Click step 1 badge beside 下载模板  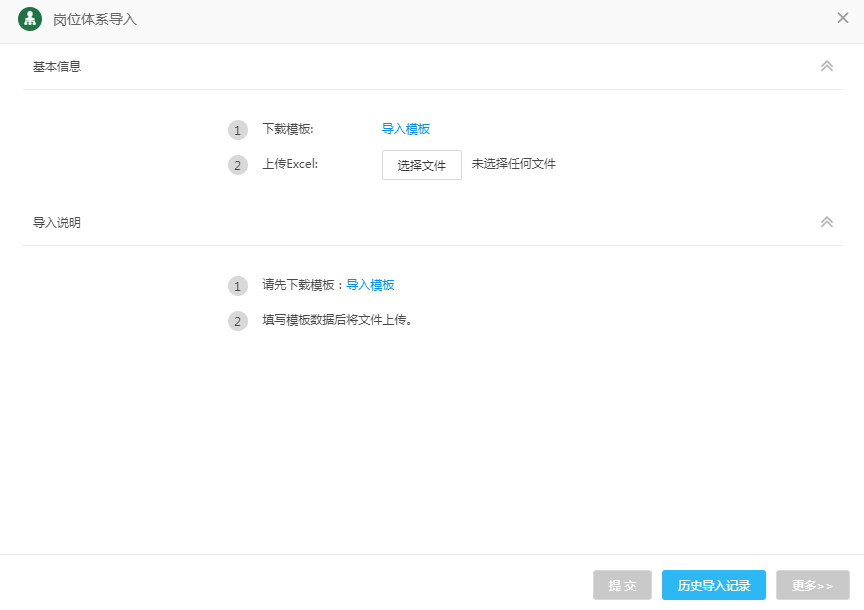pos(237,130)
